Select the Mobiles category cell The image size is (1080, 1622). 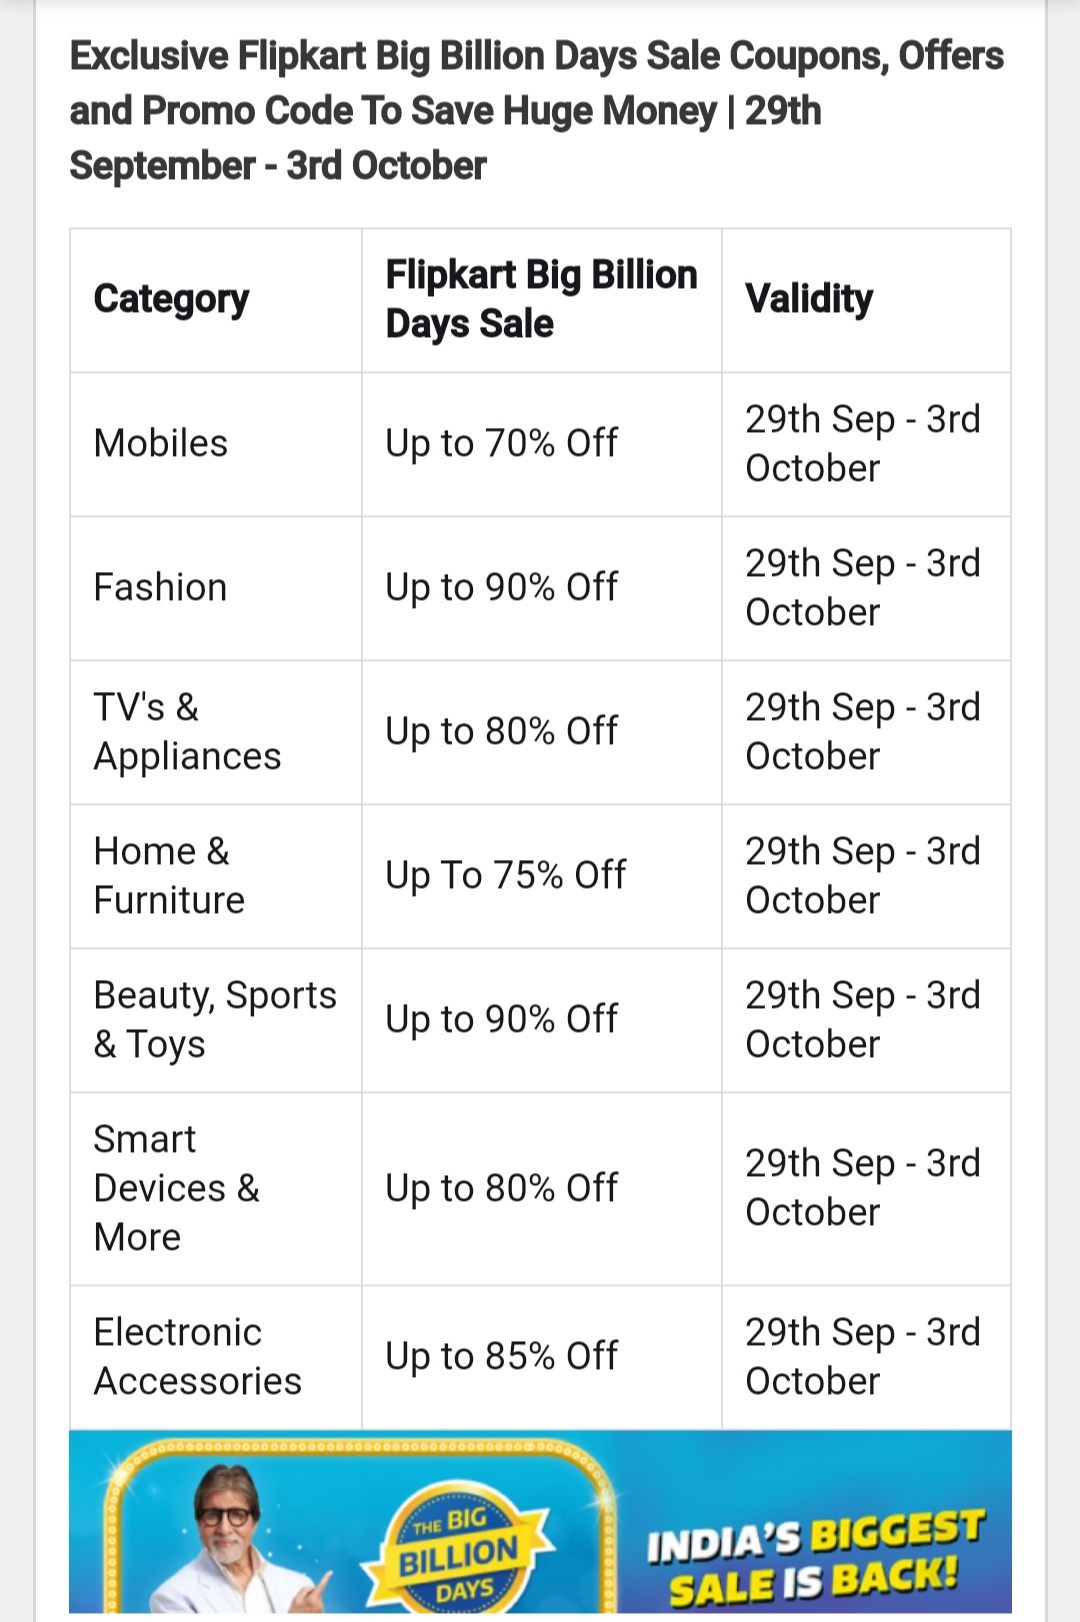[216, 444]
